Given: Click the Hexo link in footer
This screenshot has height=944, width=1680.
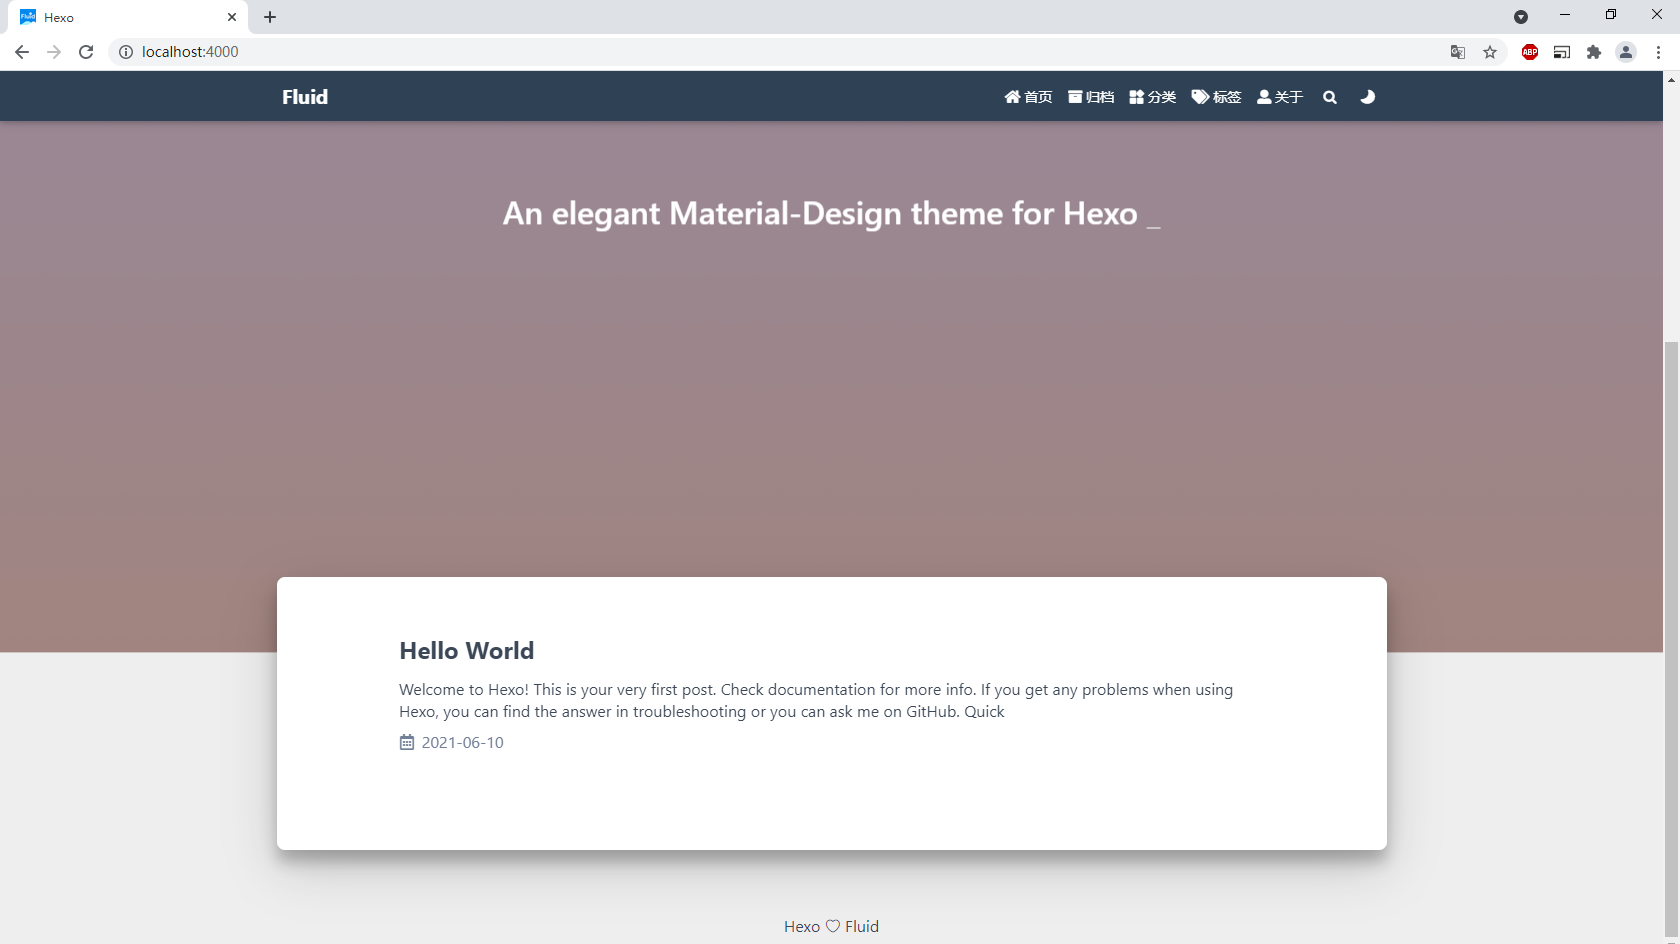Looking at the screenshot, I should tap(801, 927).
